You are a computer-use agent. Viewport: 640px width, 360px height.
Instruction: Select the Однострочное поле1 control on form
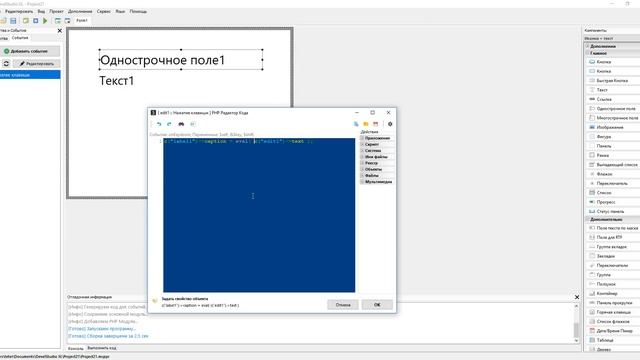click(181, 60)
